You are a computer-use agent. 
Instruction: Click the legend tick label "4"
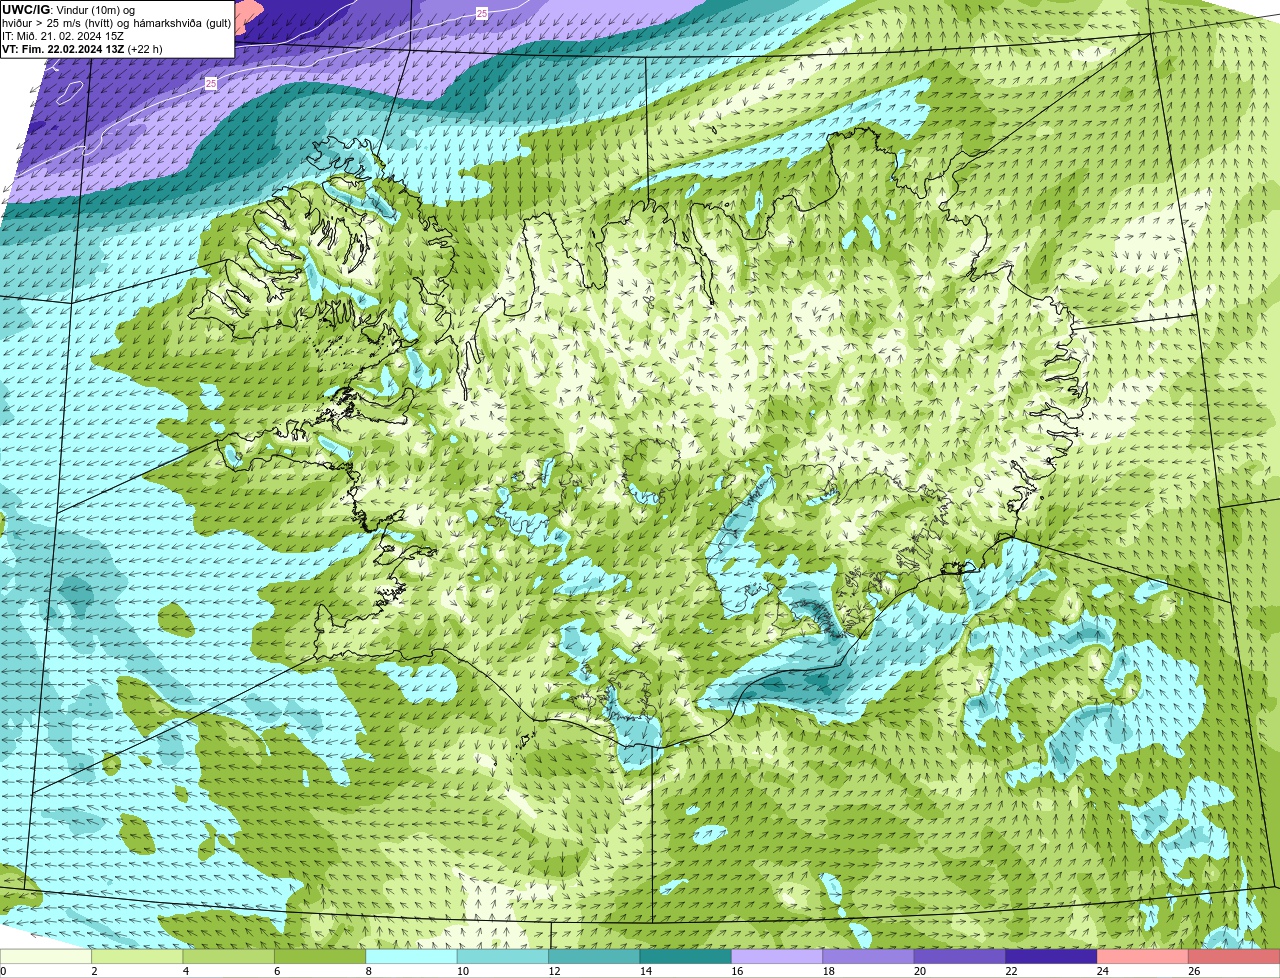pos(185,971)
